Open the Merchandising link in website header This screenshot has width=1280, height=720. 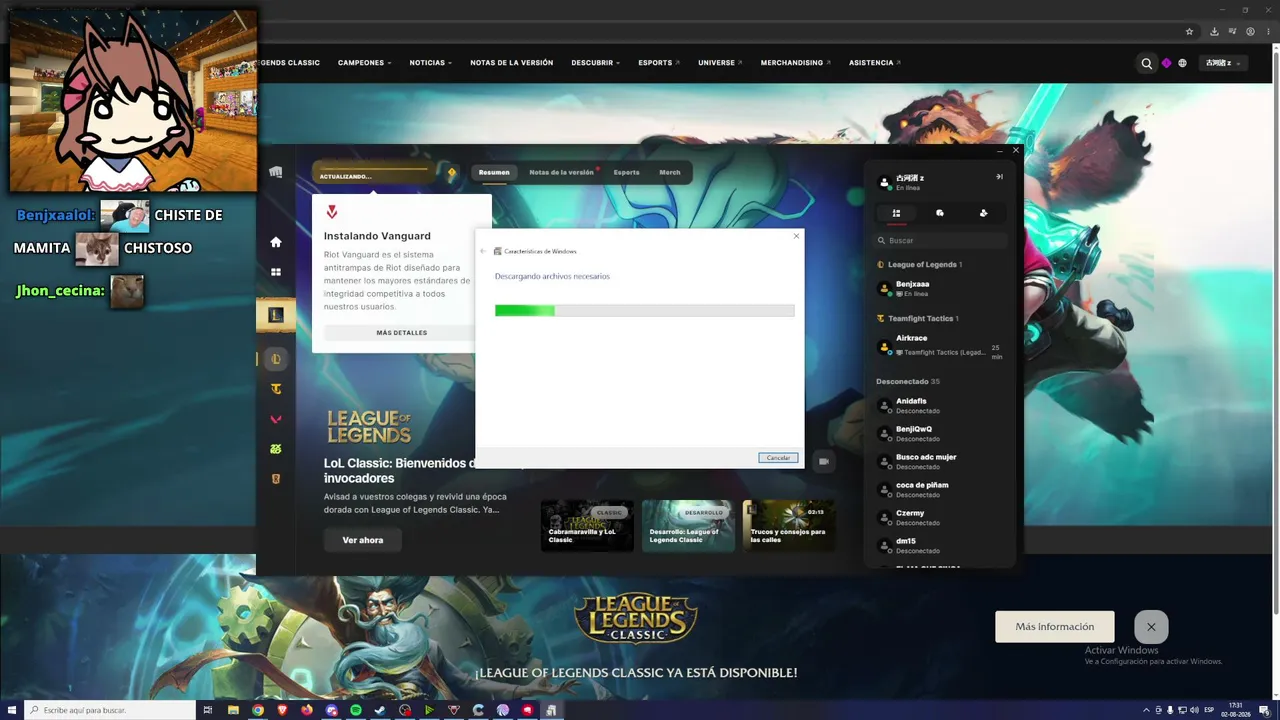coord(796,63)
